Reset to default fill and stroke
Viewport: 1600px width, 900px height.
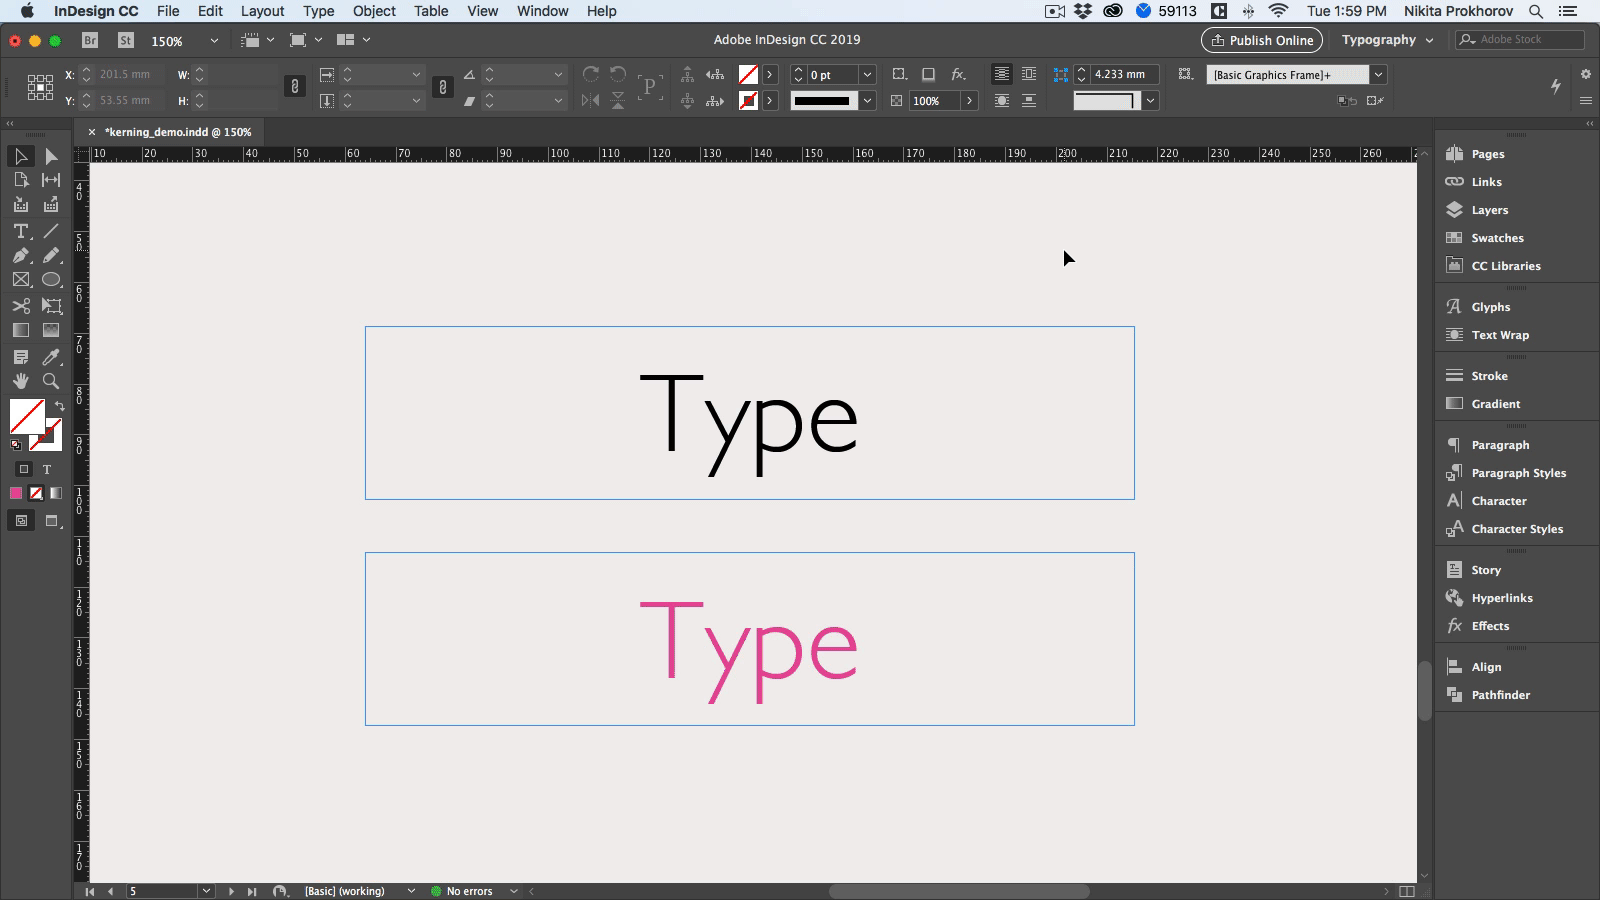pyautogui.click(x=16, y=445)
